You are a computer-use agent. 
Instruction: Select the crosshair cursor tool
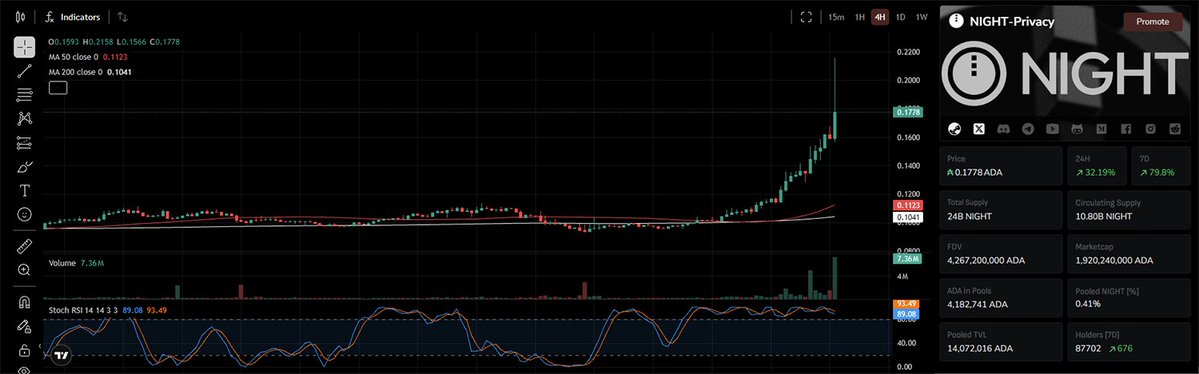(24, 47)
